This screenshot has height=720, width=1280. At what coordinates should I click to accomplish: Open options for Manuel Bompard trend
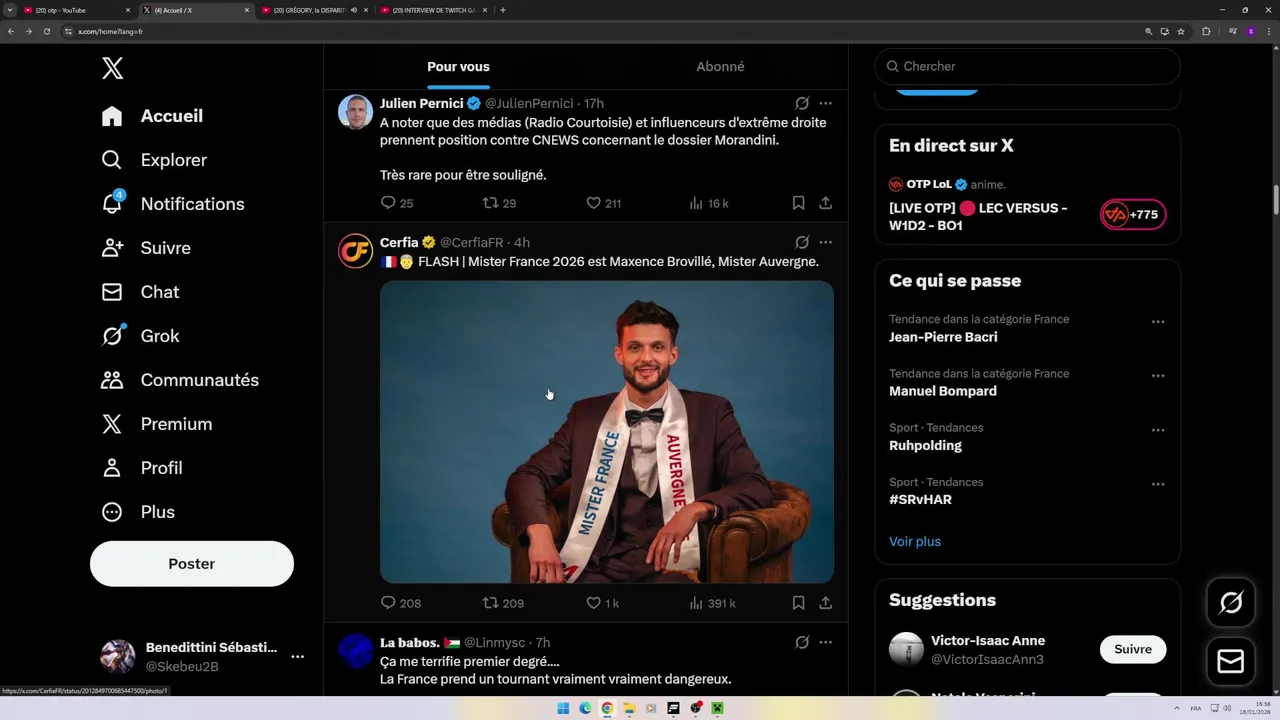coord(1157,376)
